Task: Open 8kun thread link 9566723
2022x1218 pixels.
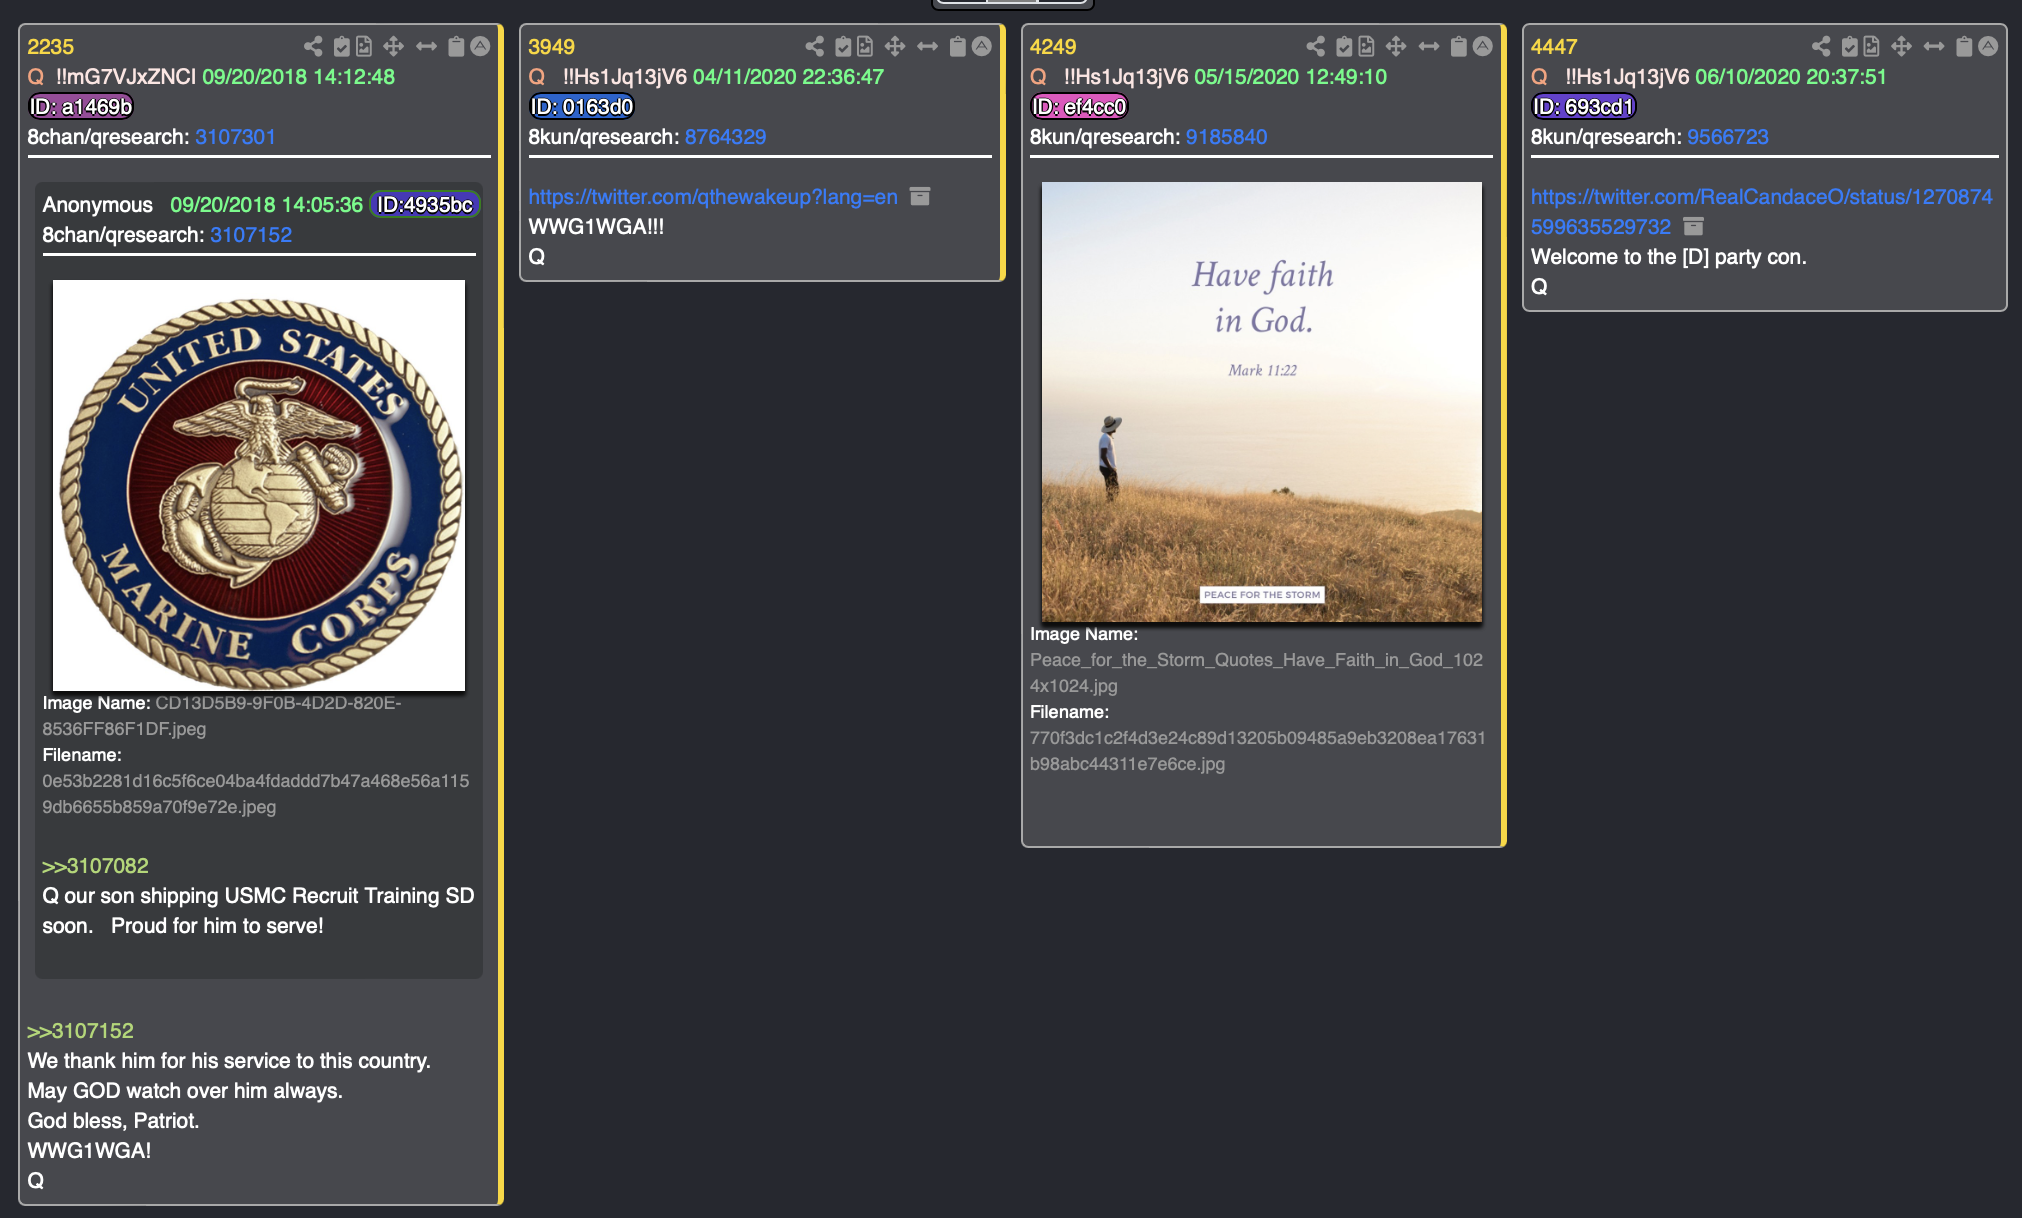Action: 1727,137
